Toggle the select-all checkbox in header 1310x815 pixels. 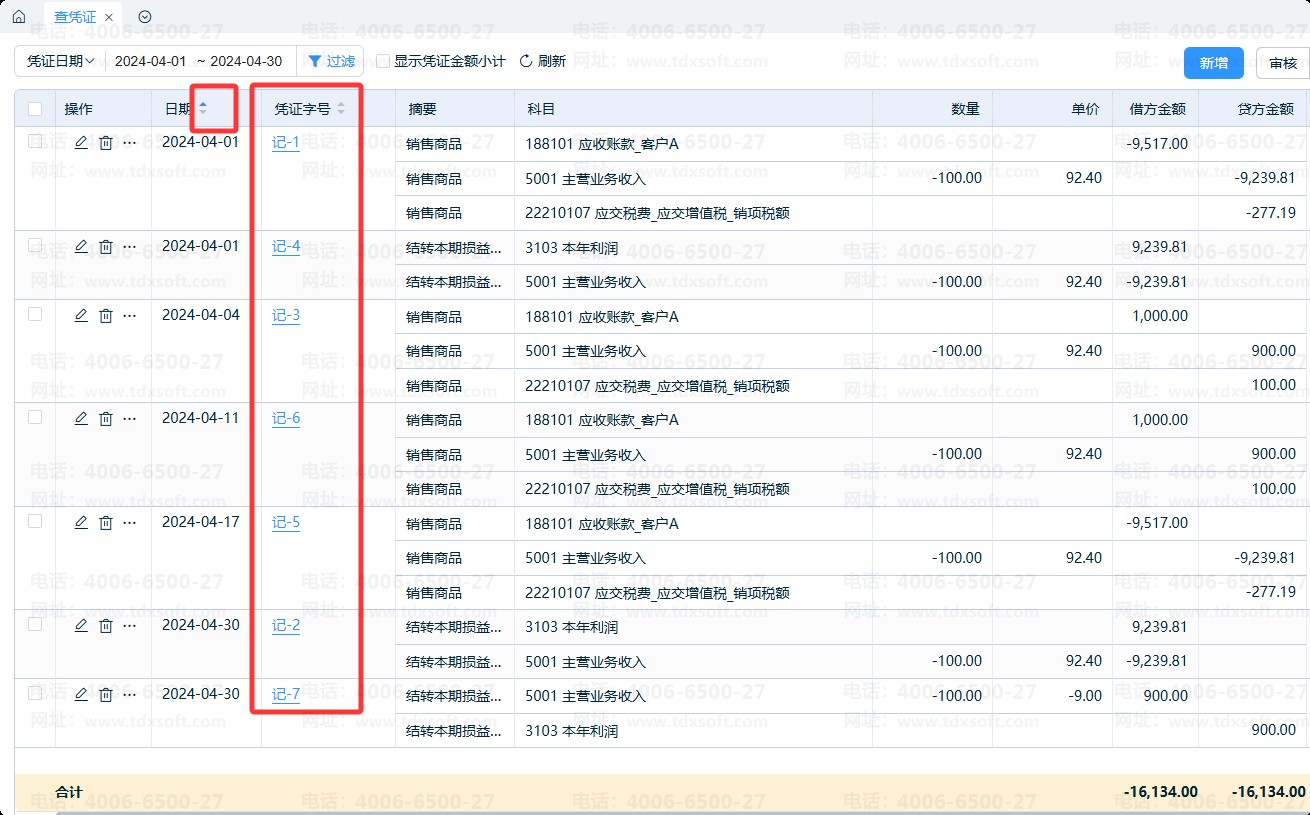click(35, 109)
